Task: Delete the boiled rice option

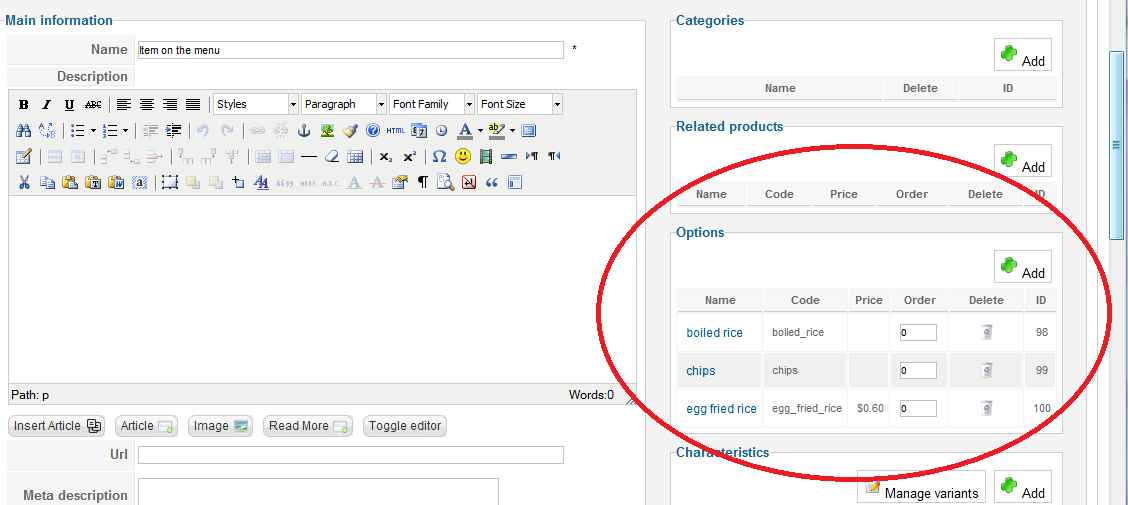Action: [x=986, y=332]
